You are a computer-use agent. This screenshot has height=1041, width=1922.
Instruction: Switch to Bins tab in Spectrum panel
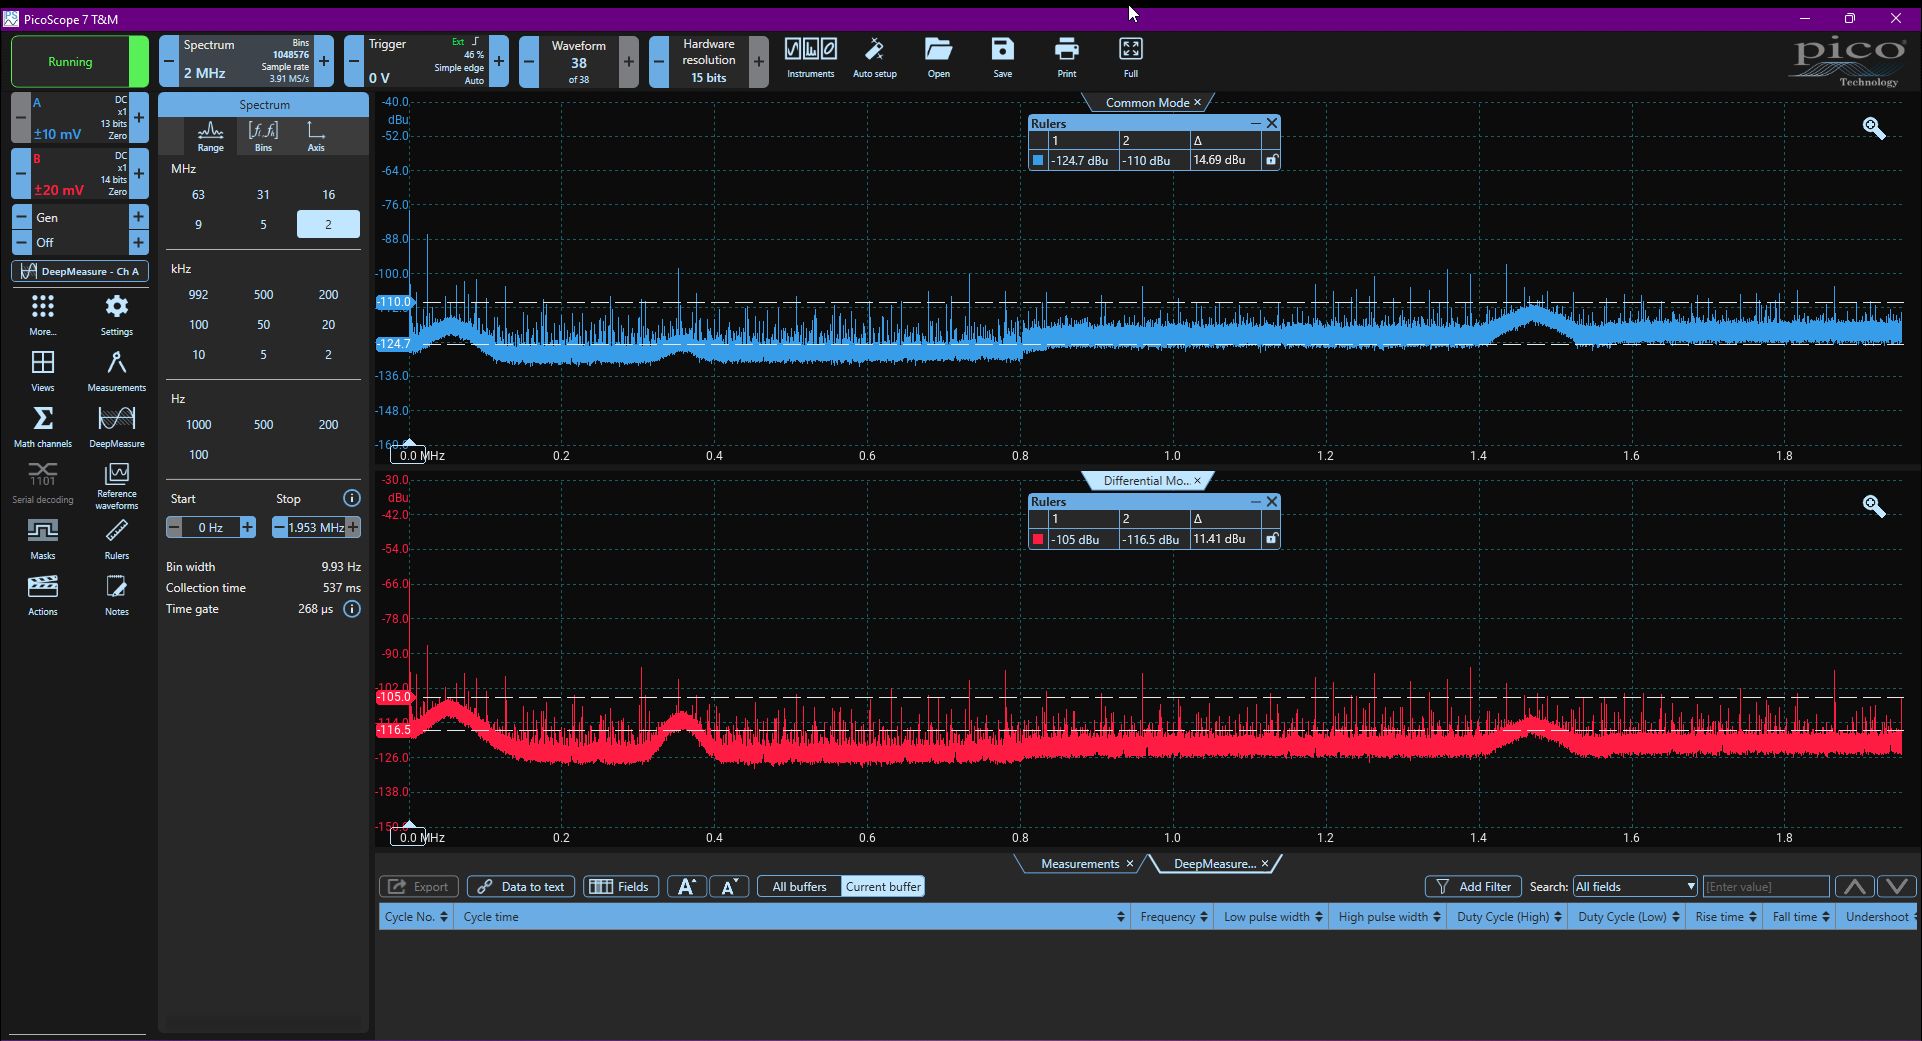[x=263, y=136]
